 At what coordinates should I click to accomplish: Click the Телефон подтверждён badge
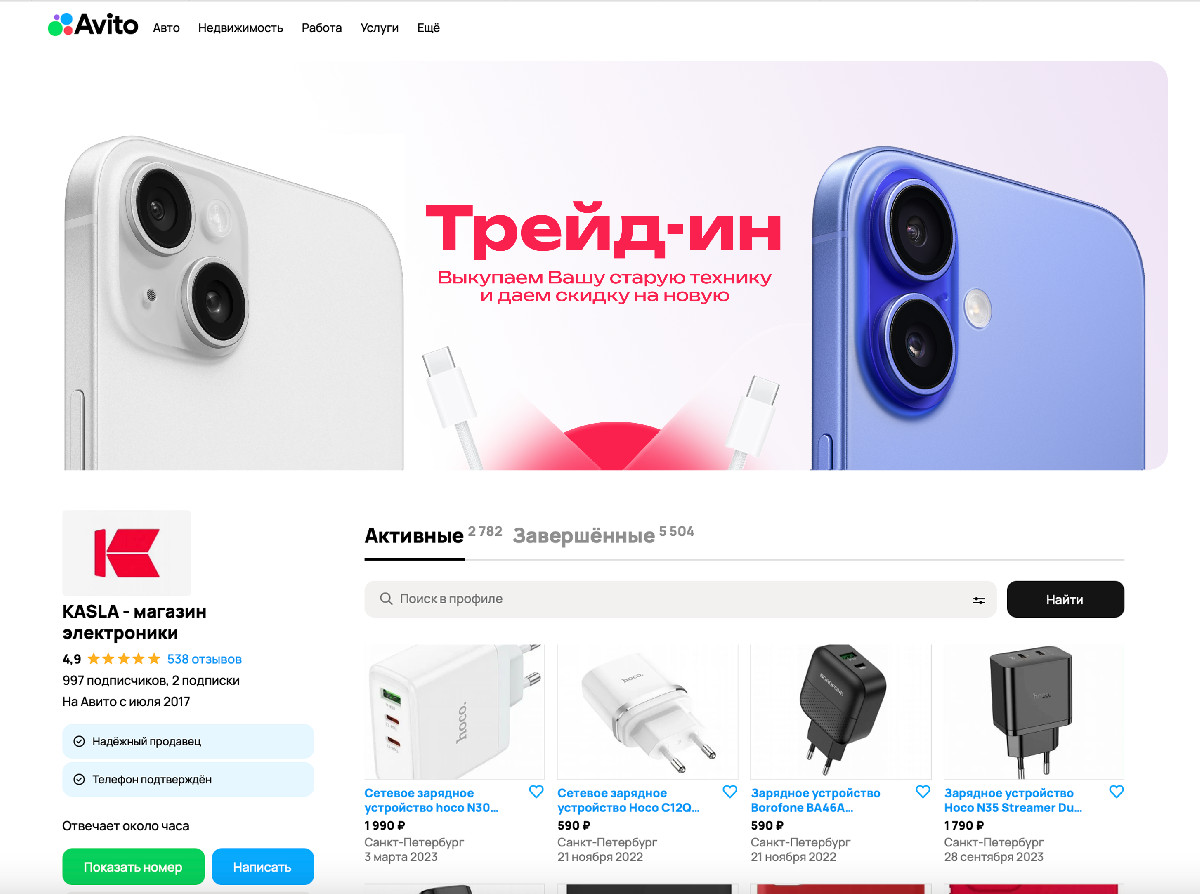pos(188,779)
